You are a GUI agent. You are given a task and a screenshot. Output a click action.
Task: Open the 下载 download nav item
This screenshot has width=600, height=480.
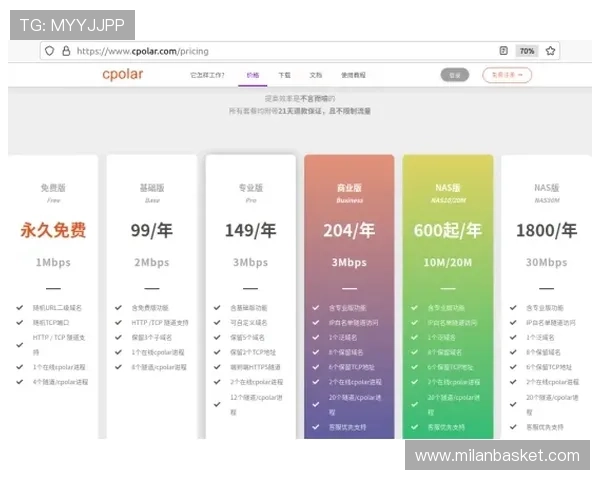pyautogui.click(x=284, y=75)
